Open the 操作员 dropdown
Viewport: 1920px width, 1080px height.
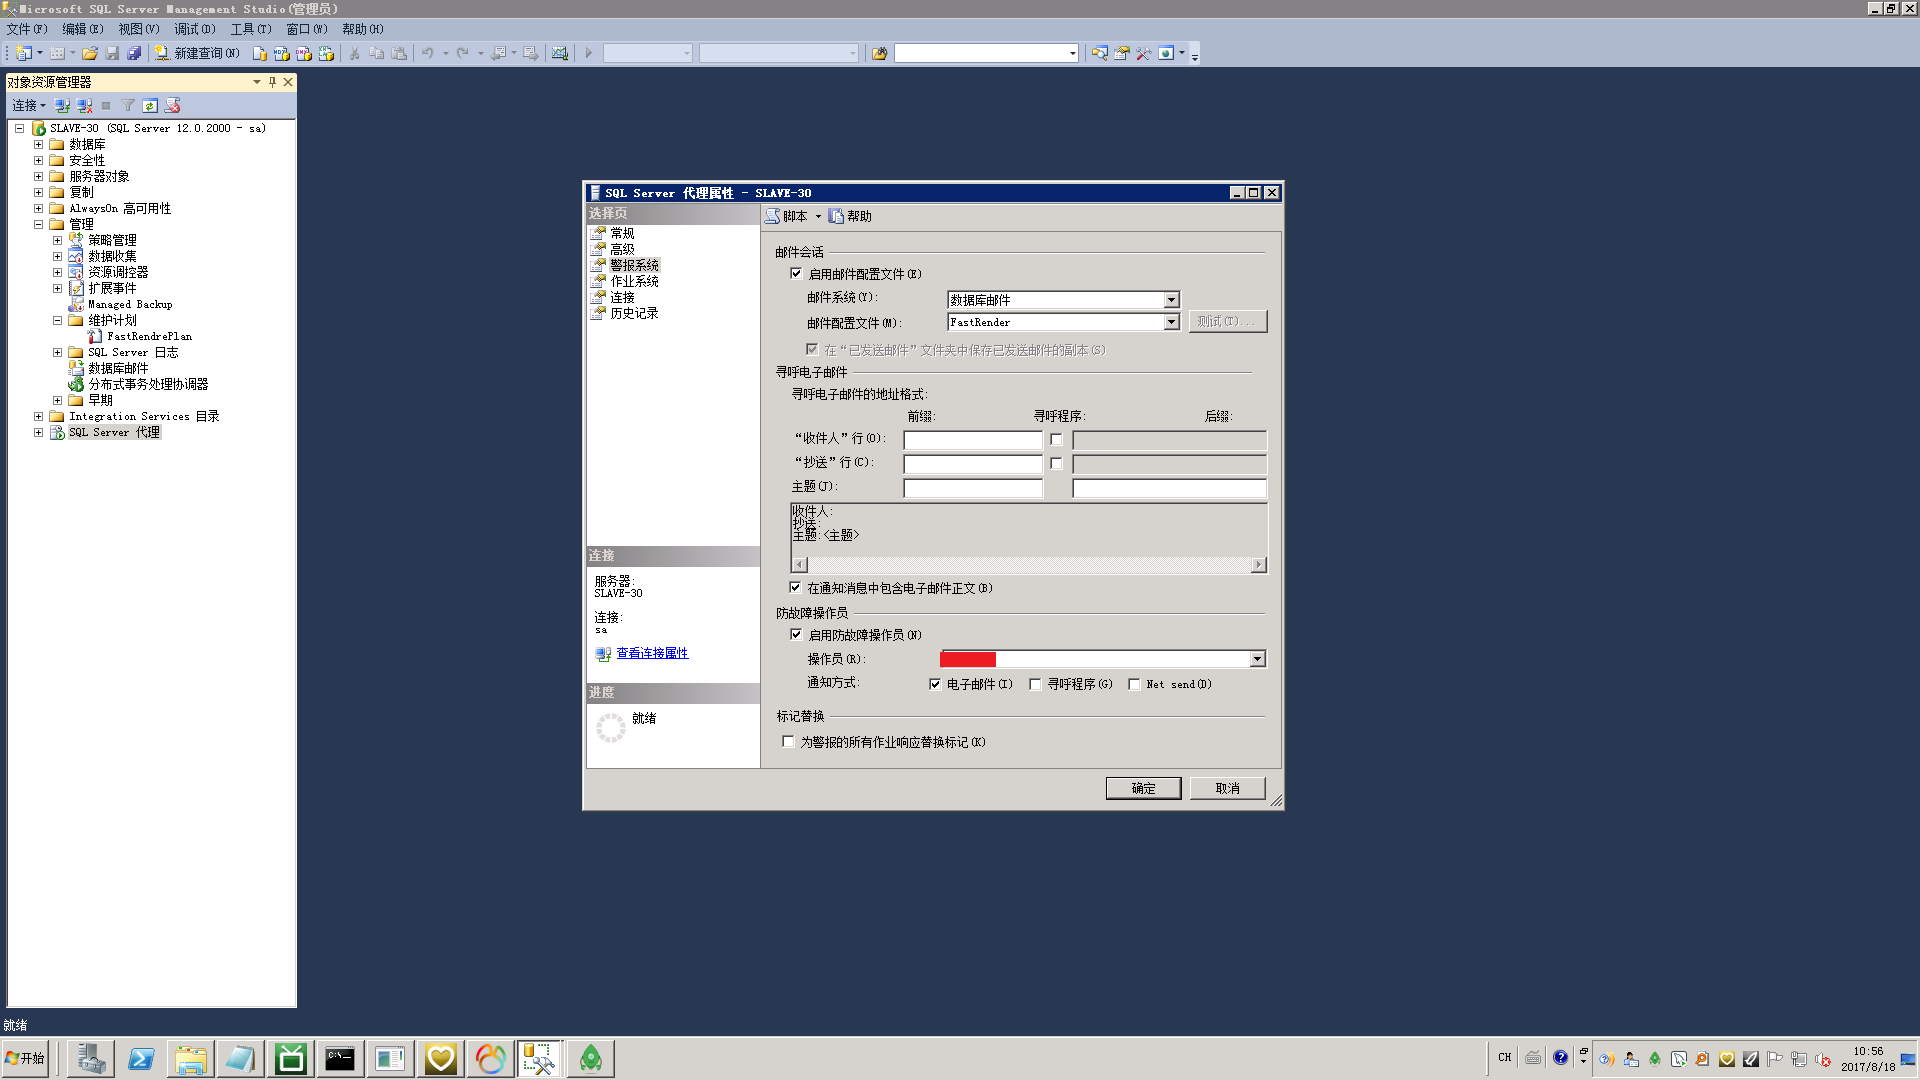(x=1257, y=659)
